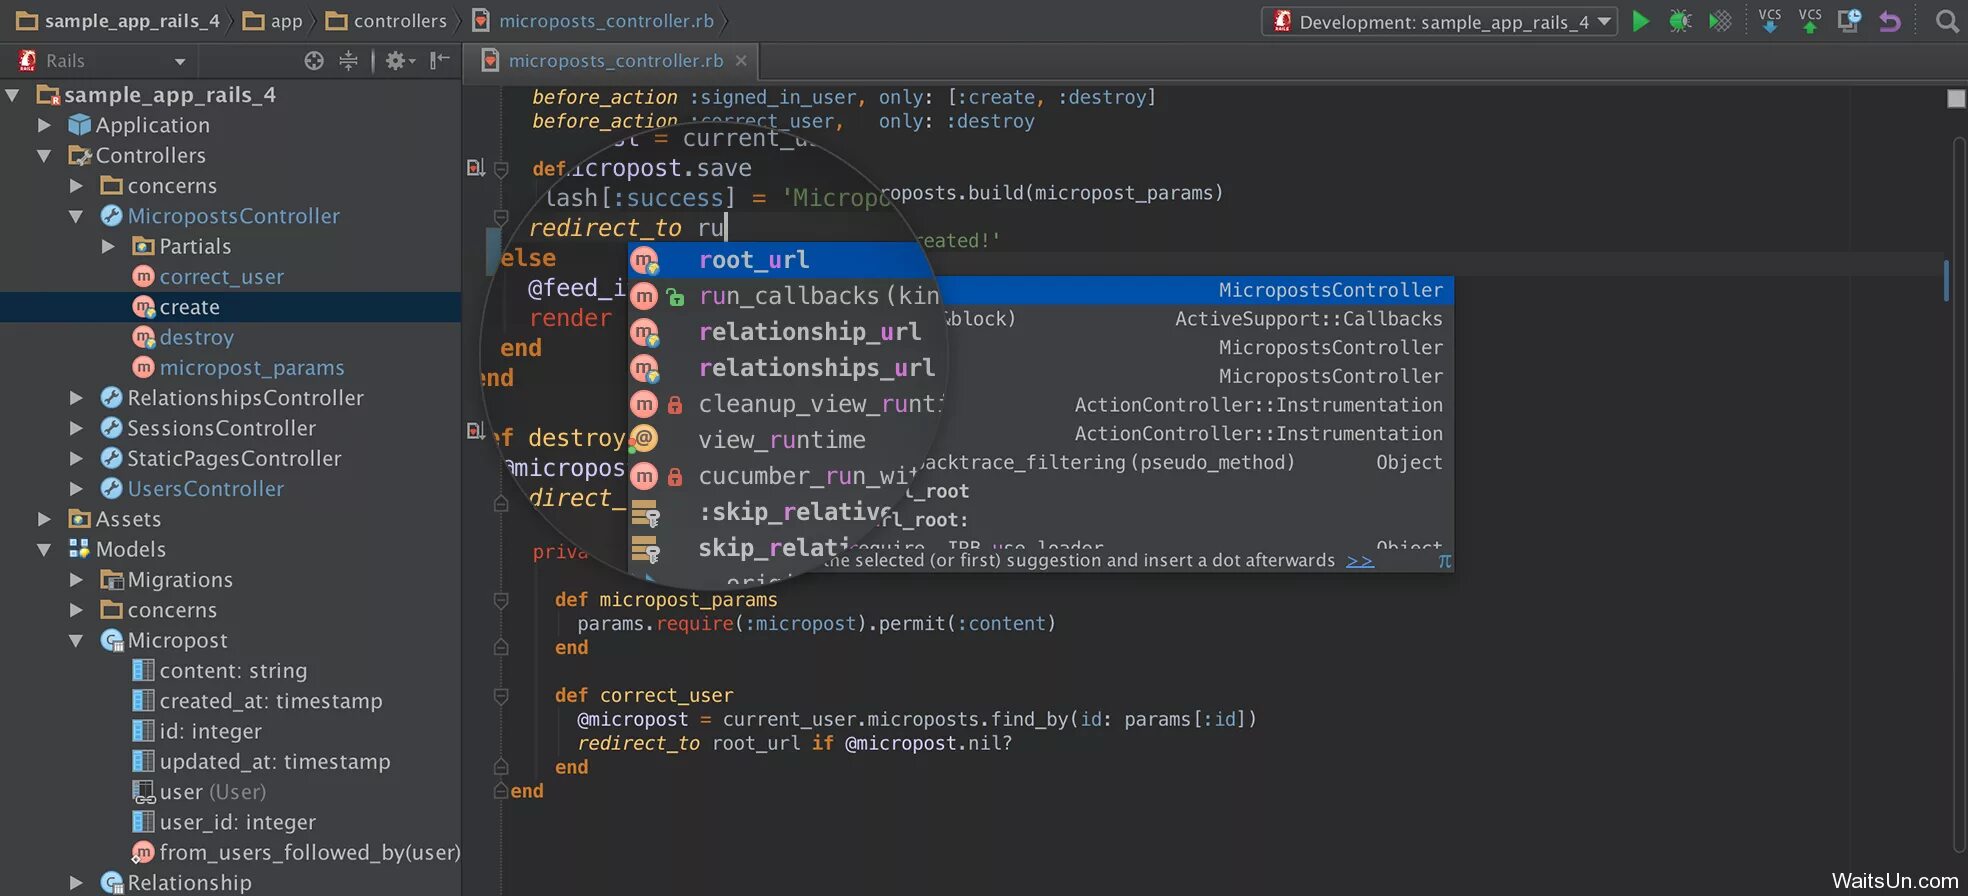Click the sample_app_rails_4 breadcrumb
Viewport: 1968px width, 896px height.
pos(118,21)
